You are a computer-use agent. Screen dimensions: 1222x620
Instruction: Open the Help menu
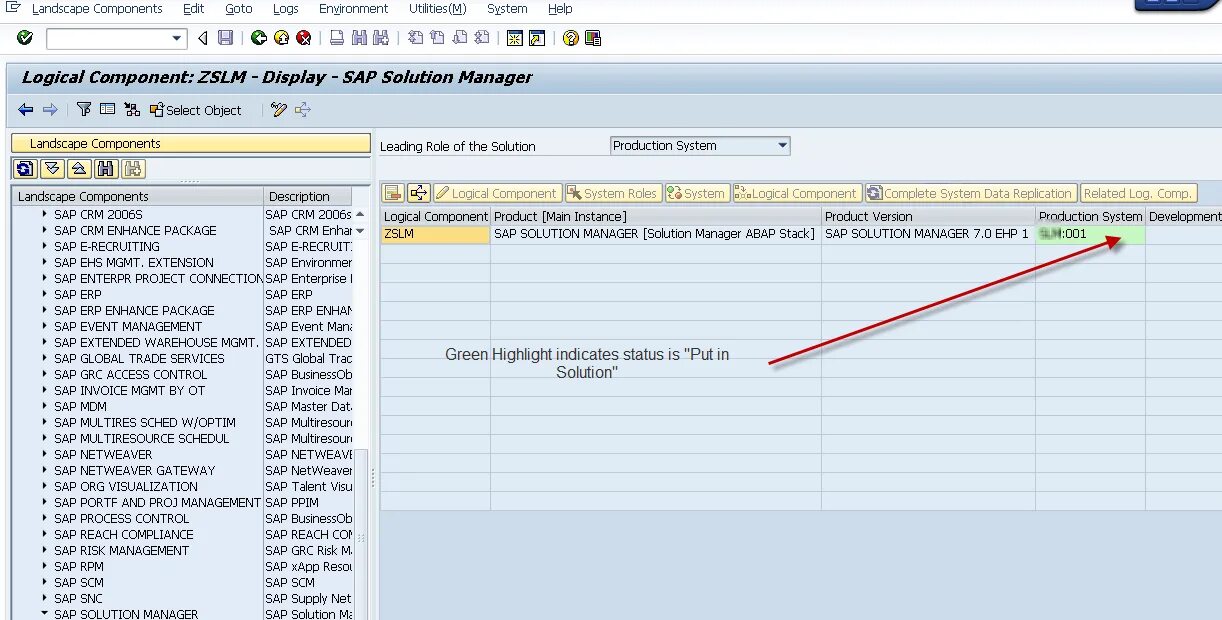(560, 9)
